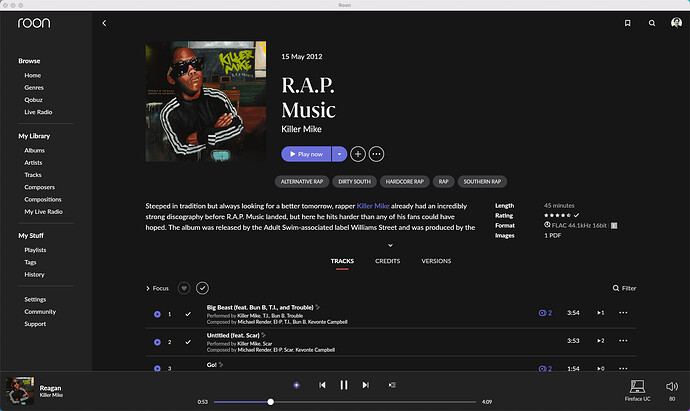The image size is (690, 411).
Task: Pause playback
Action: click(x=344, y=385)
